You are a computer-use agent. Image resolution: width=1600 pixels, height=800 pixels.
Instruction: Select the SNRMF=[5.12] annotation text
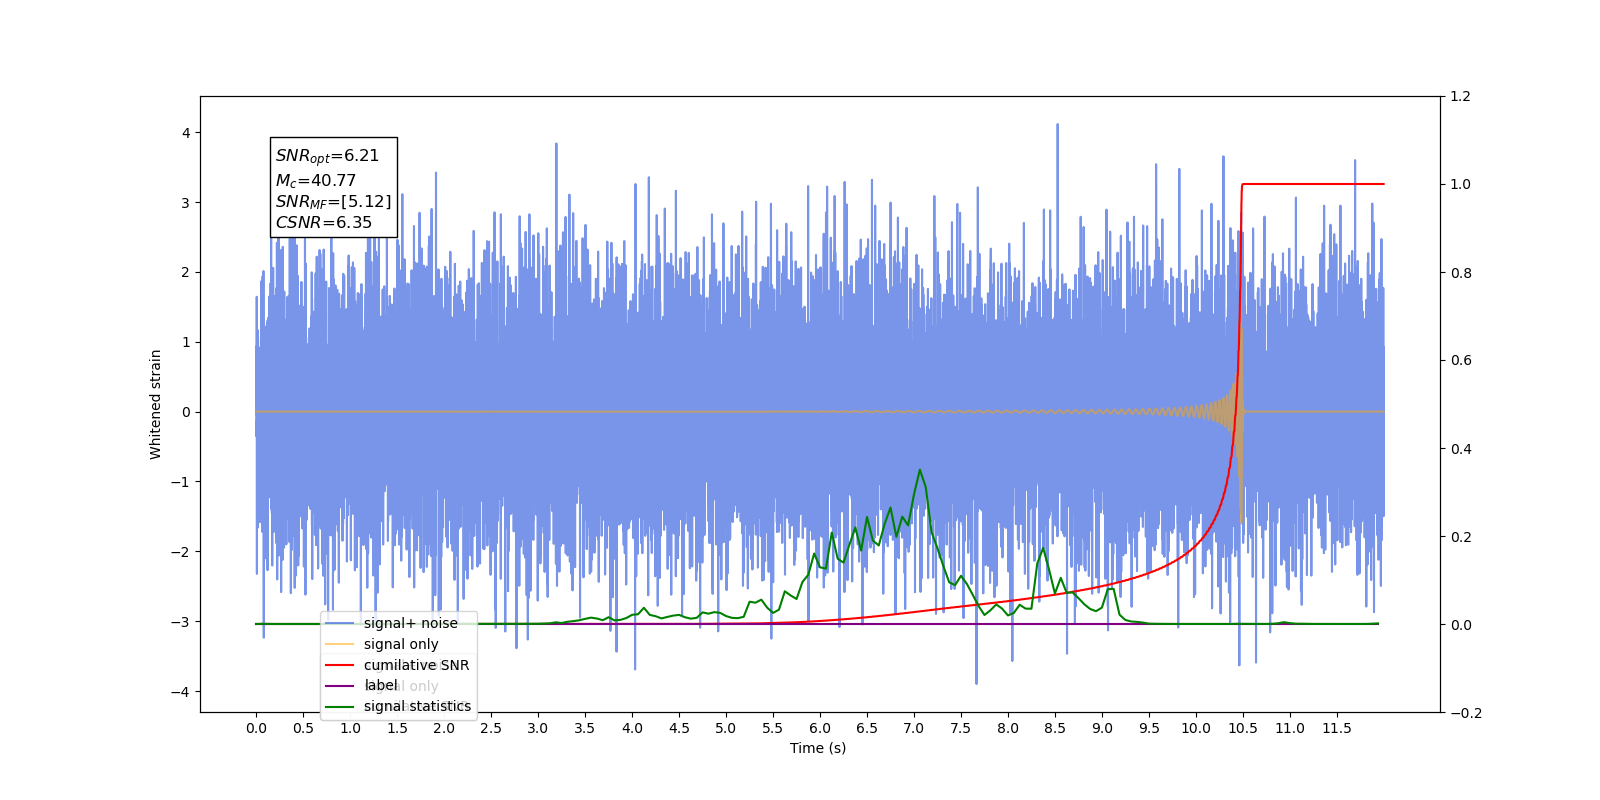333,202
